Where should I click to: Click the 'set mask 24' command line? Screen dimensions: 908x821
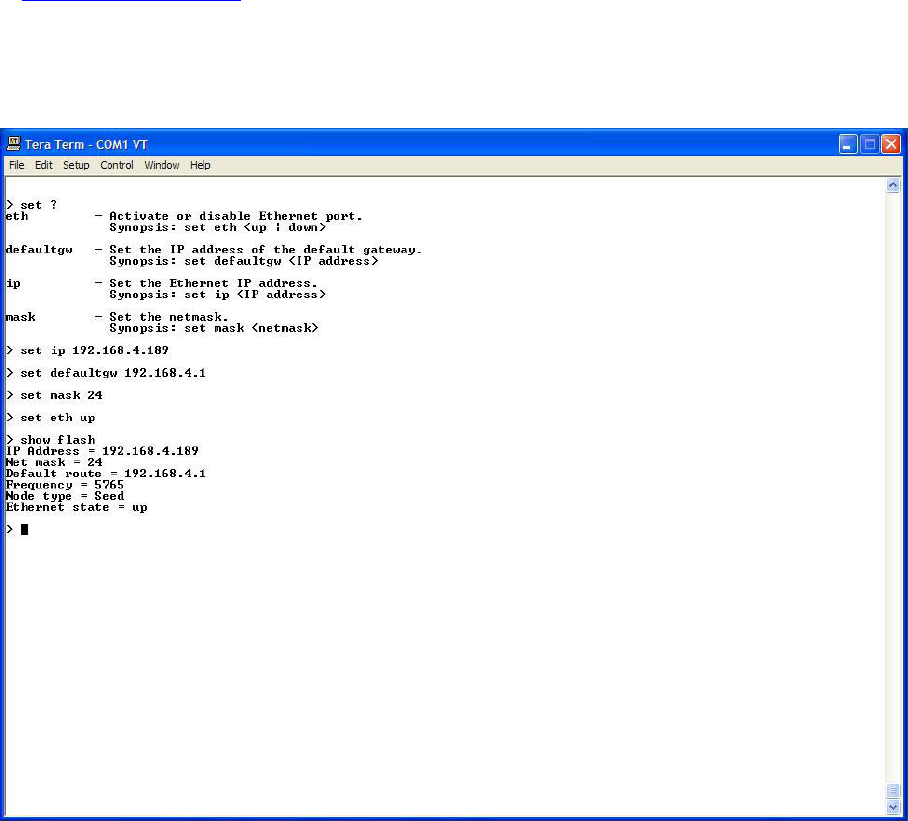(x=54, y=395)
